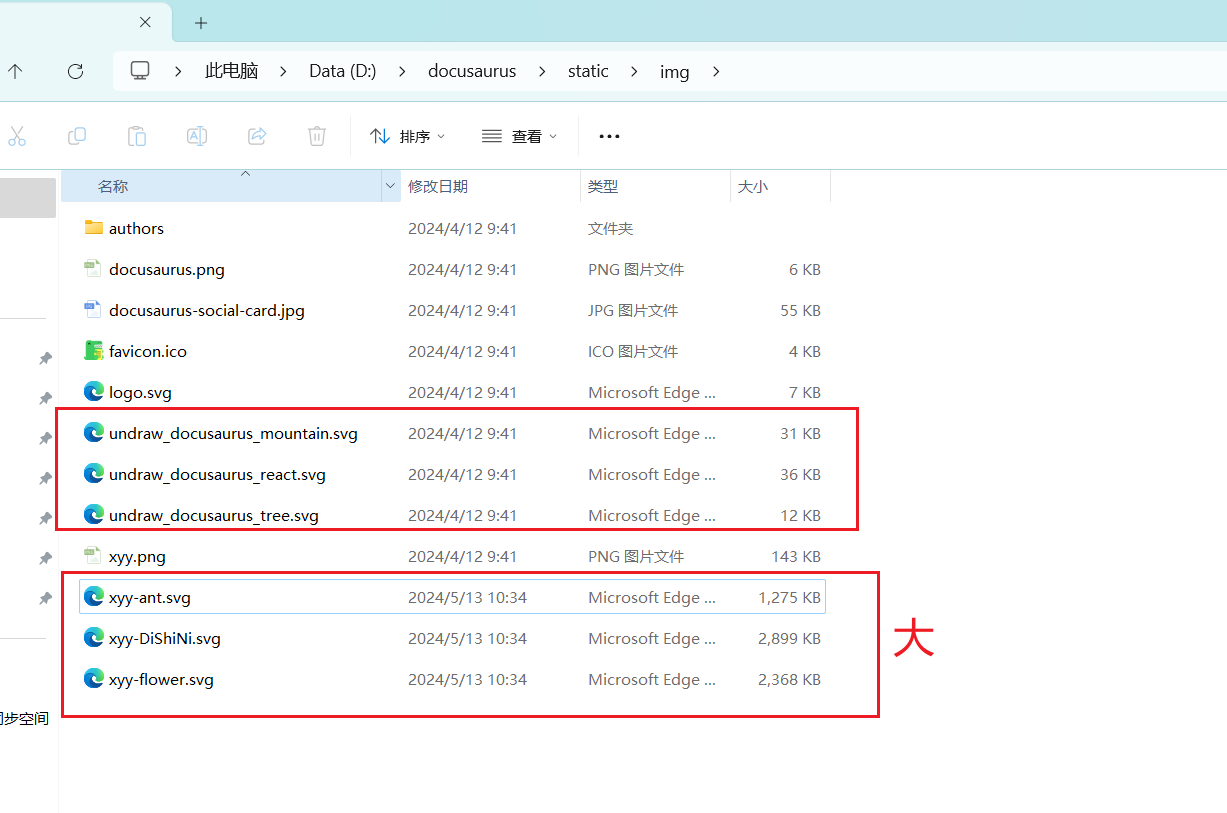Select the logo.svg Edge icon
Image resolution: width=1227 pixels, height=813 pixels.
click(x=94, y=391)
